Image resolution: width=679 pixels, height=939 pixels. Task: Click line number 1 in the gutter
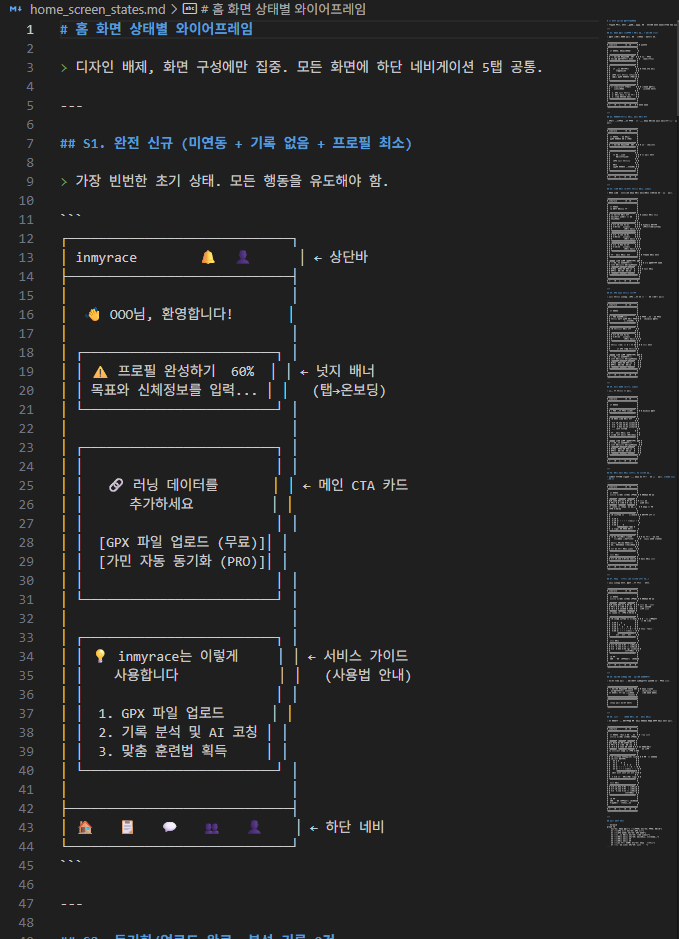click(x=30, y=29)
